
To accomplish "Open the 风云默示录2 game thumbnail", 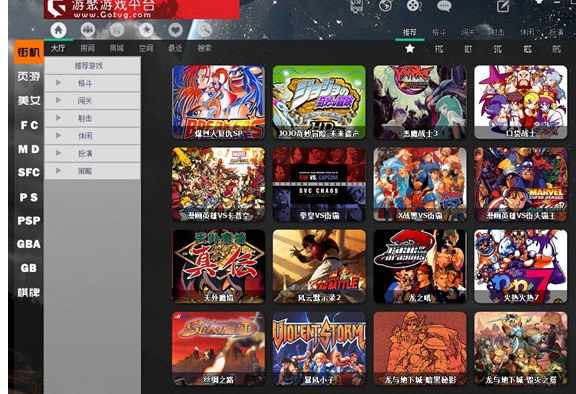I will 319,267.
